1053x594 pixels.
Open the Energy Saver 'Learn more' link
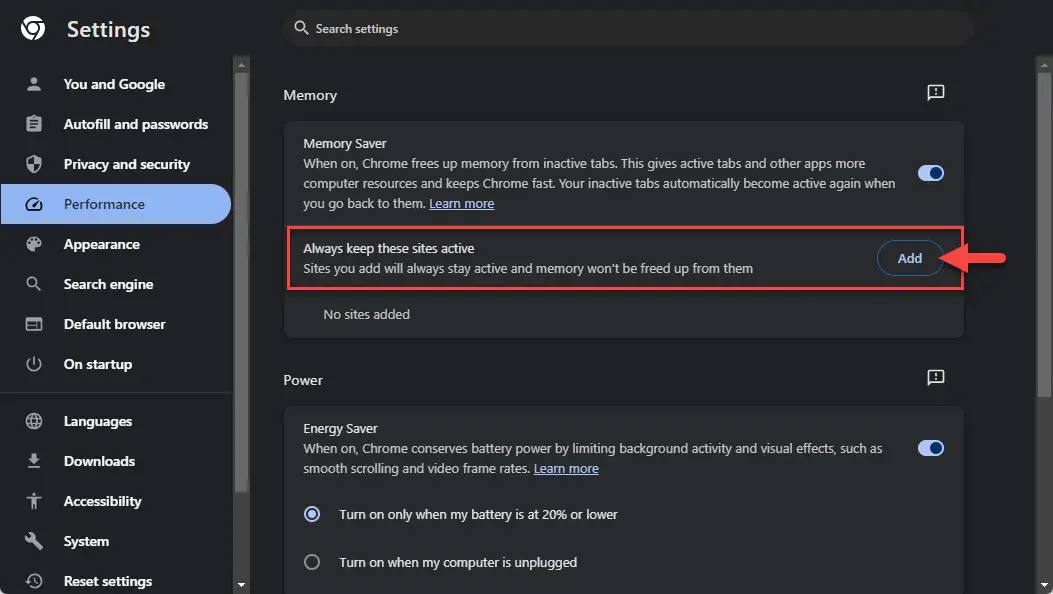click(566, 467)
